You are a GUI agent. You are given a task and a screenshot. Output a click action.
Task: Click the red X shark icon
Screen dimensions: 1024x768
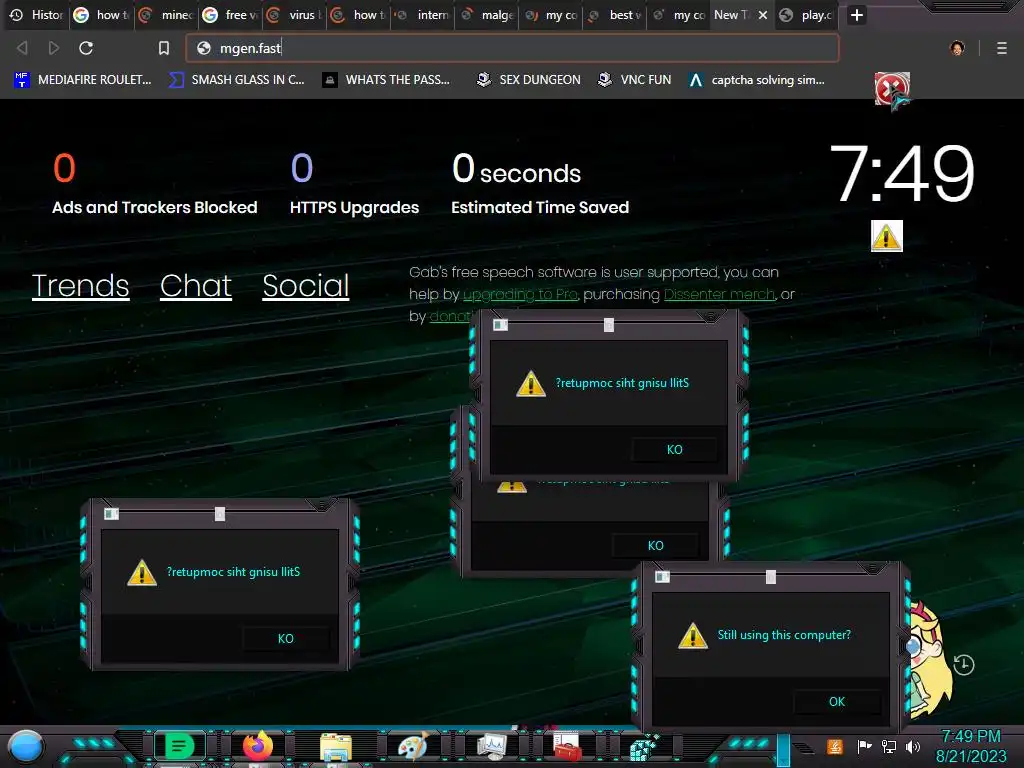click(x=892, y=90)
